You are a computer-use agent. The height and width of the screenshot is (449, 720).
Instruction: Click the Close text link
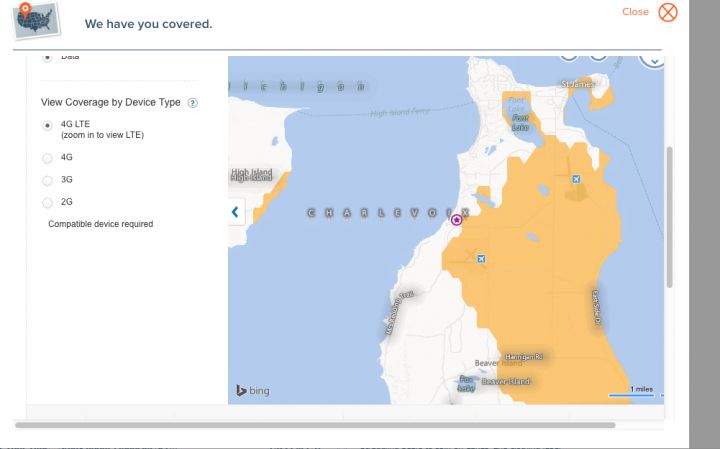point(635,12)
